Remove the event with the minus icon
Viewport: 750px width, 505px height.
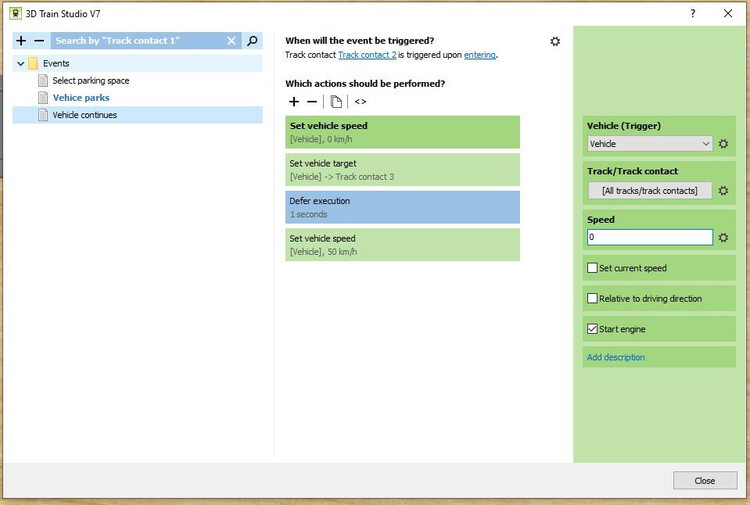39,41
